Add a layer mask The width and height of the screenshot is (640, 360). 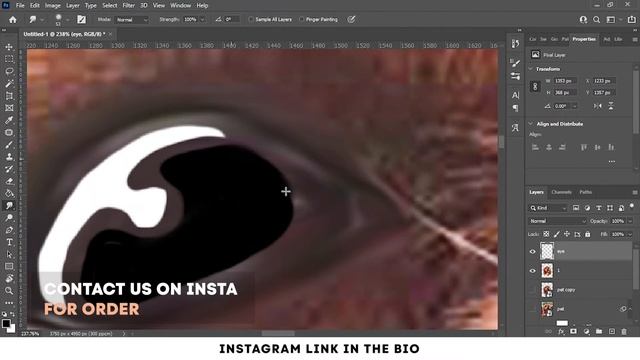coord(573,331)
